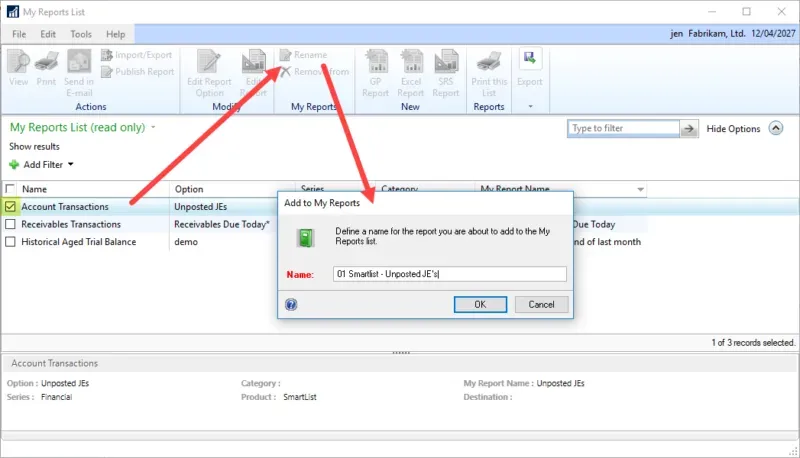Tick the Historical Aged Trial Balance checkbox
This screenshot has height=458, width=800.
pyautogui.click(x=11, y=241)
